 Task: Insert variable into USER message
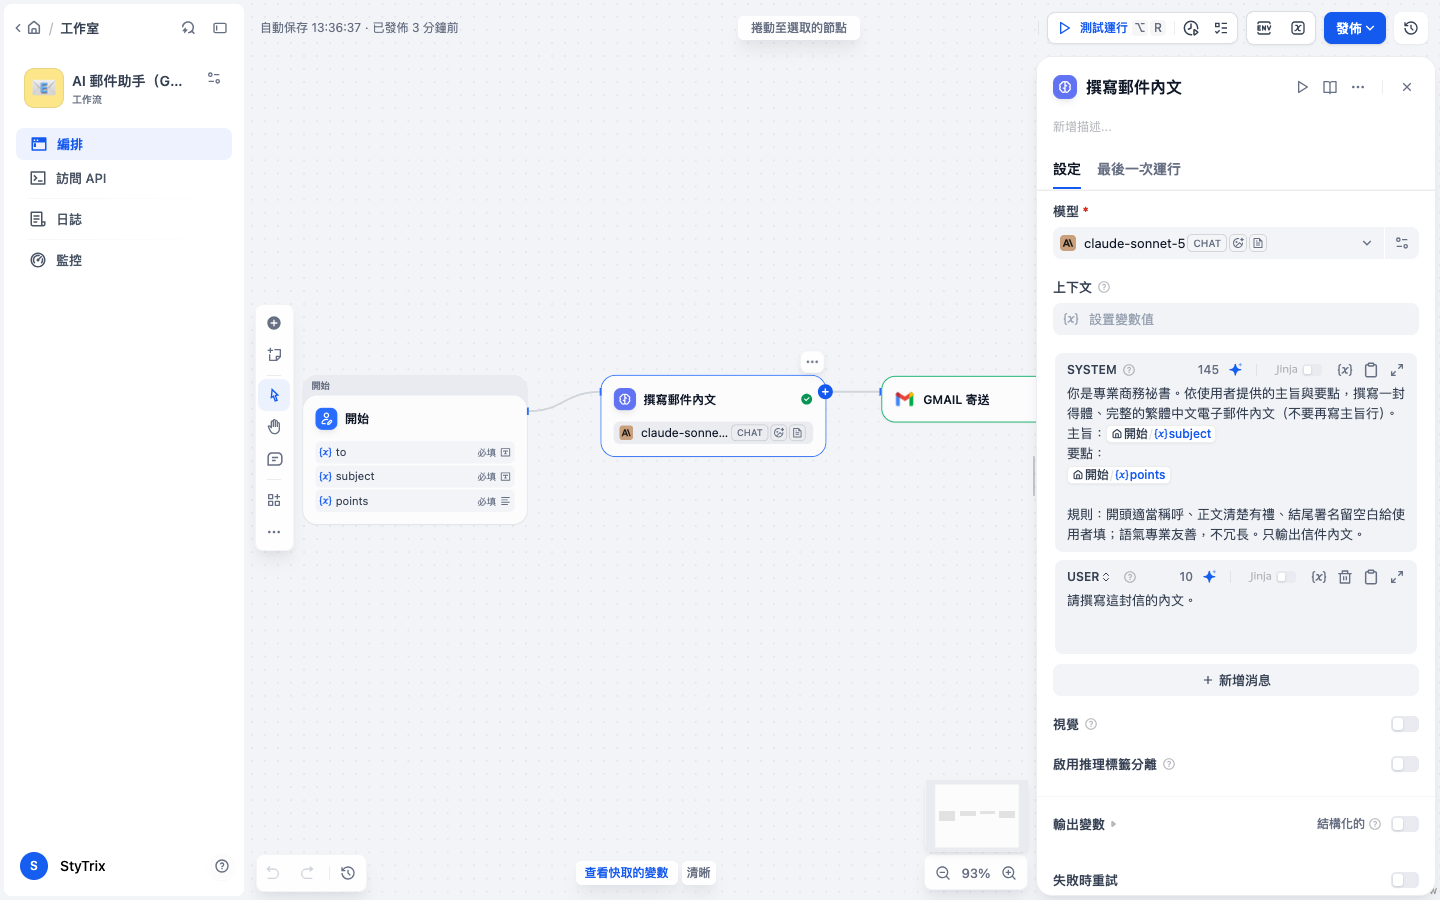point(1319,576)
